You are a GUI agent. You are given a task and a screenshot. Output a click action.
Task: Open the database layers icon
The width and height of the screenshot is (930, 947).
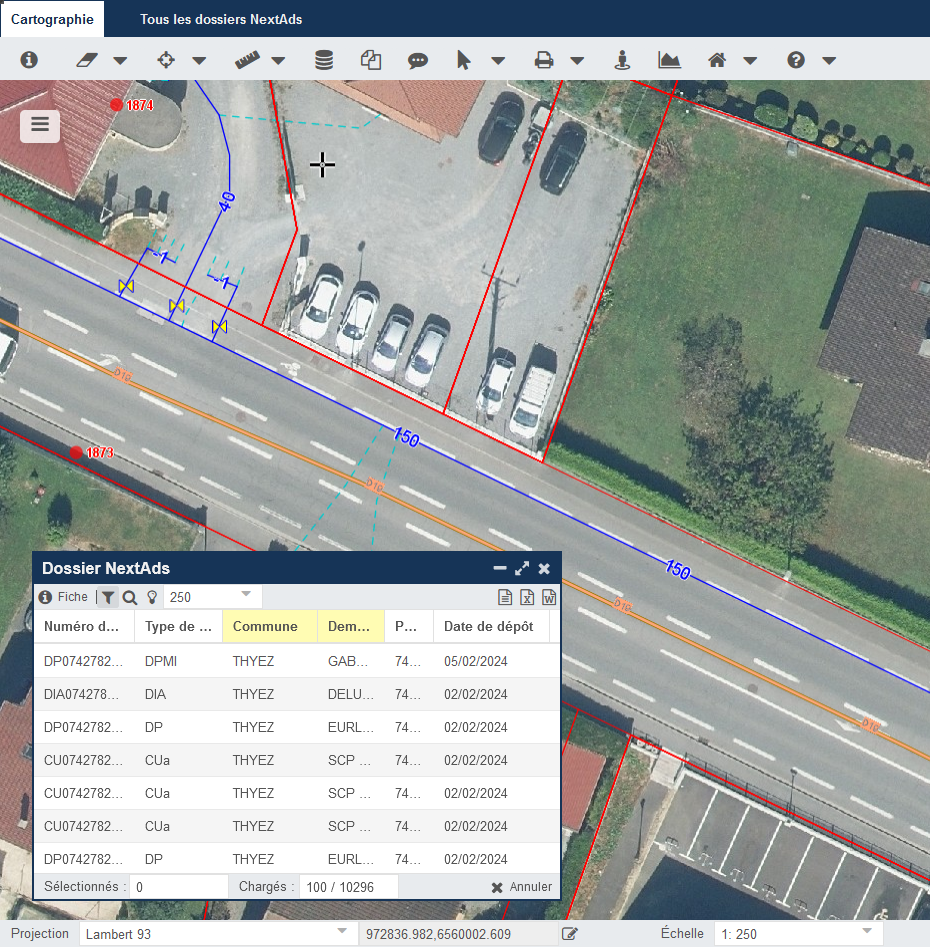tap(324, 60)
